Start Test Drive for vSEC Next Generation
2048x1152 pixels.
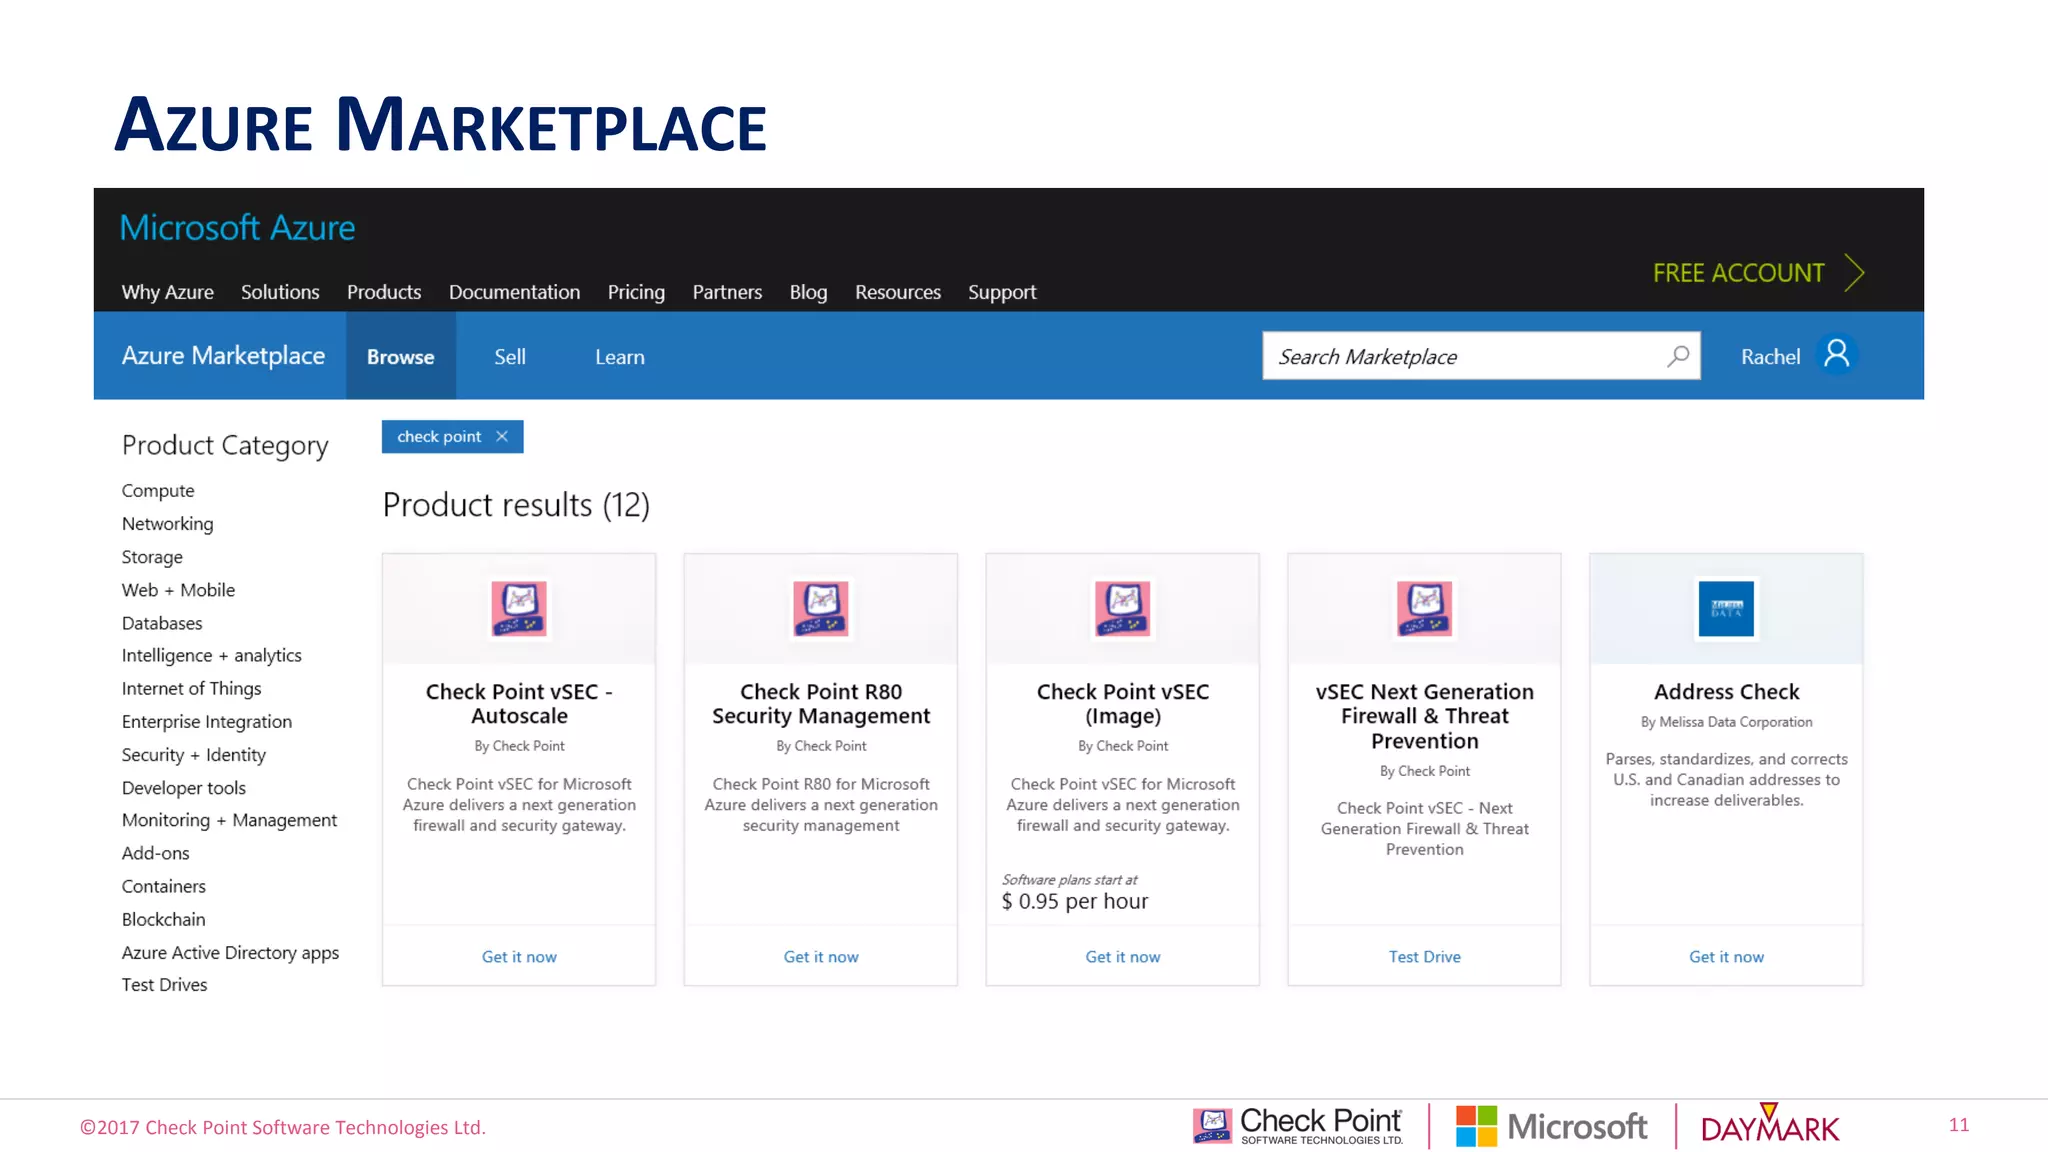click(x=1425, y=956)
